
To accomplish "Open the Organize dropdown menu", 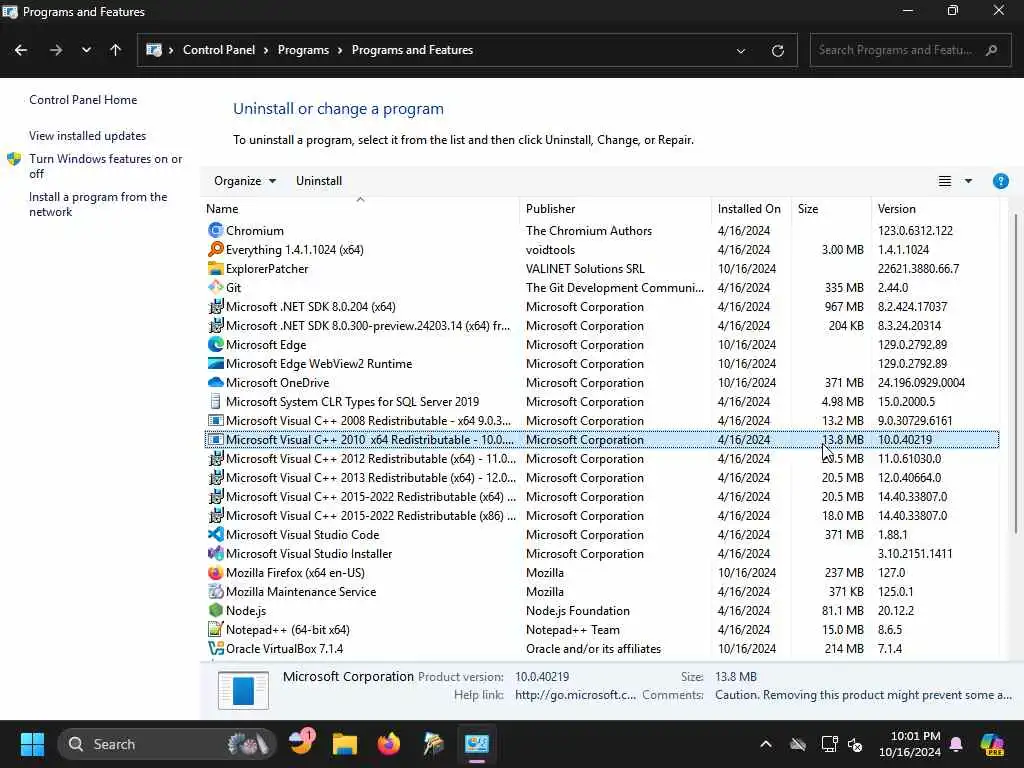I will (245, 181).
